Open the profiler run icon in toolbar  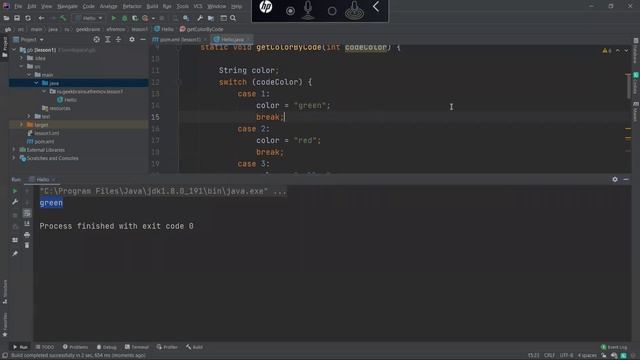click(145, 18)
